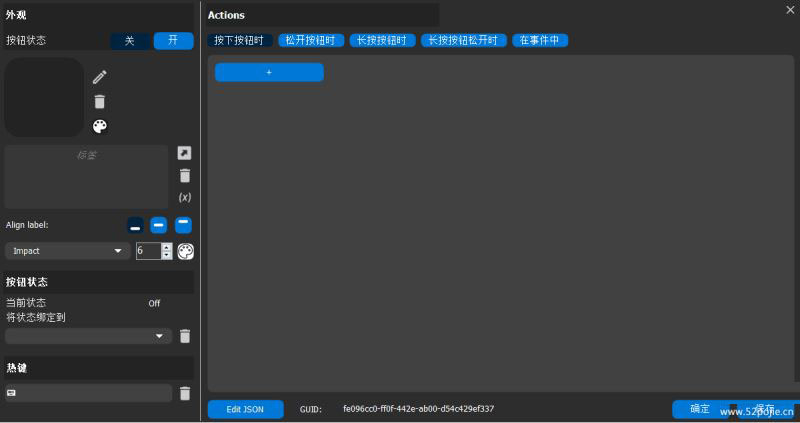Expand the state binding dropdown
800x423 pixels.
(88, 336)
